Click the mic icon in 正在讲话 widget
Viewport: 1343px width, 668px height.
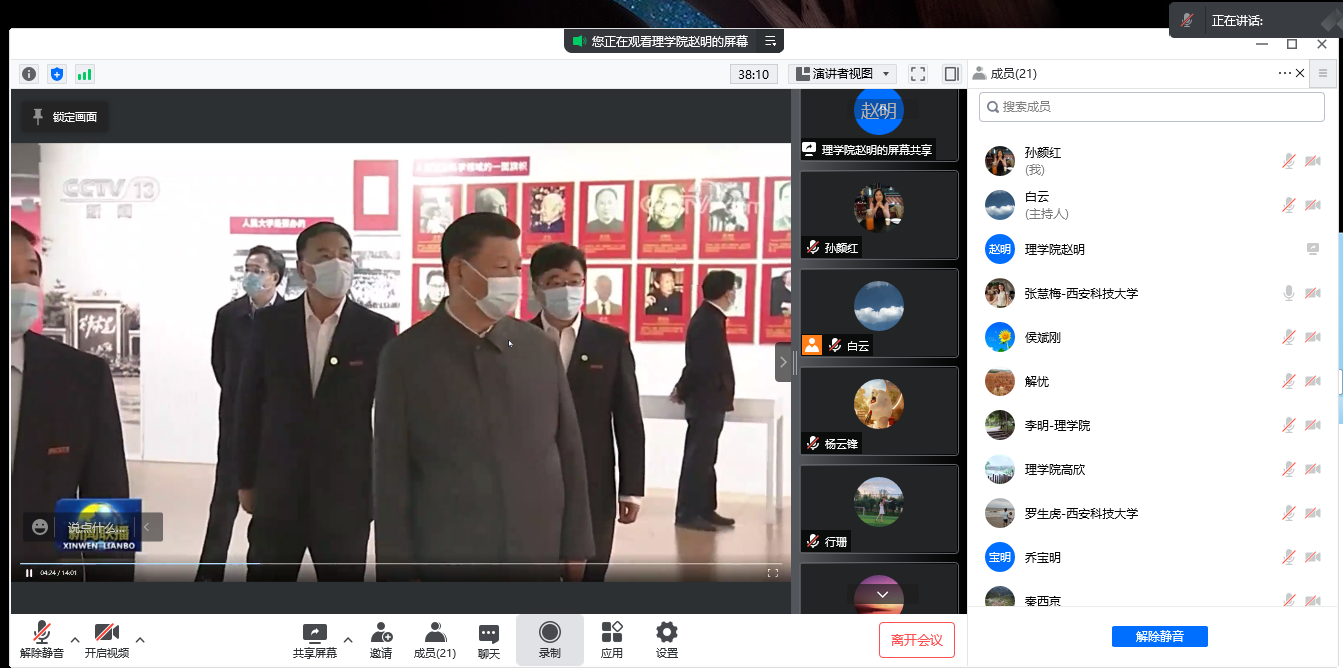[1187, 20]
